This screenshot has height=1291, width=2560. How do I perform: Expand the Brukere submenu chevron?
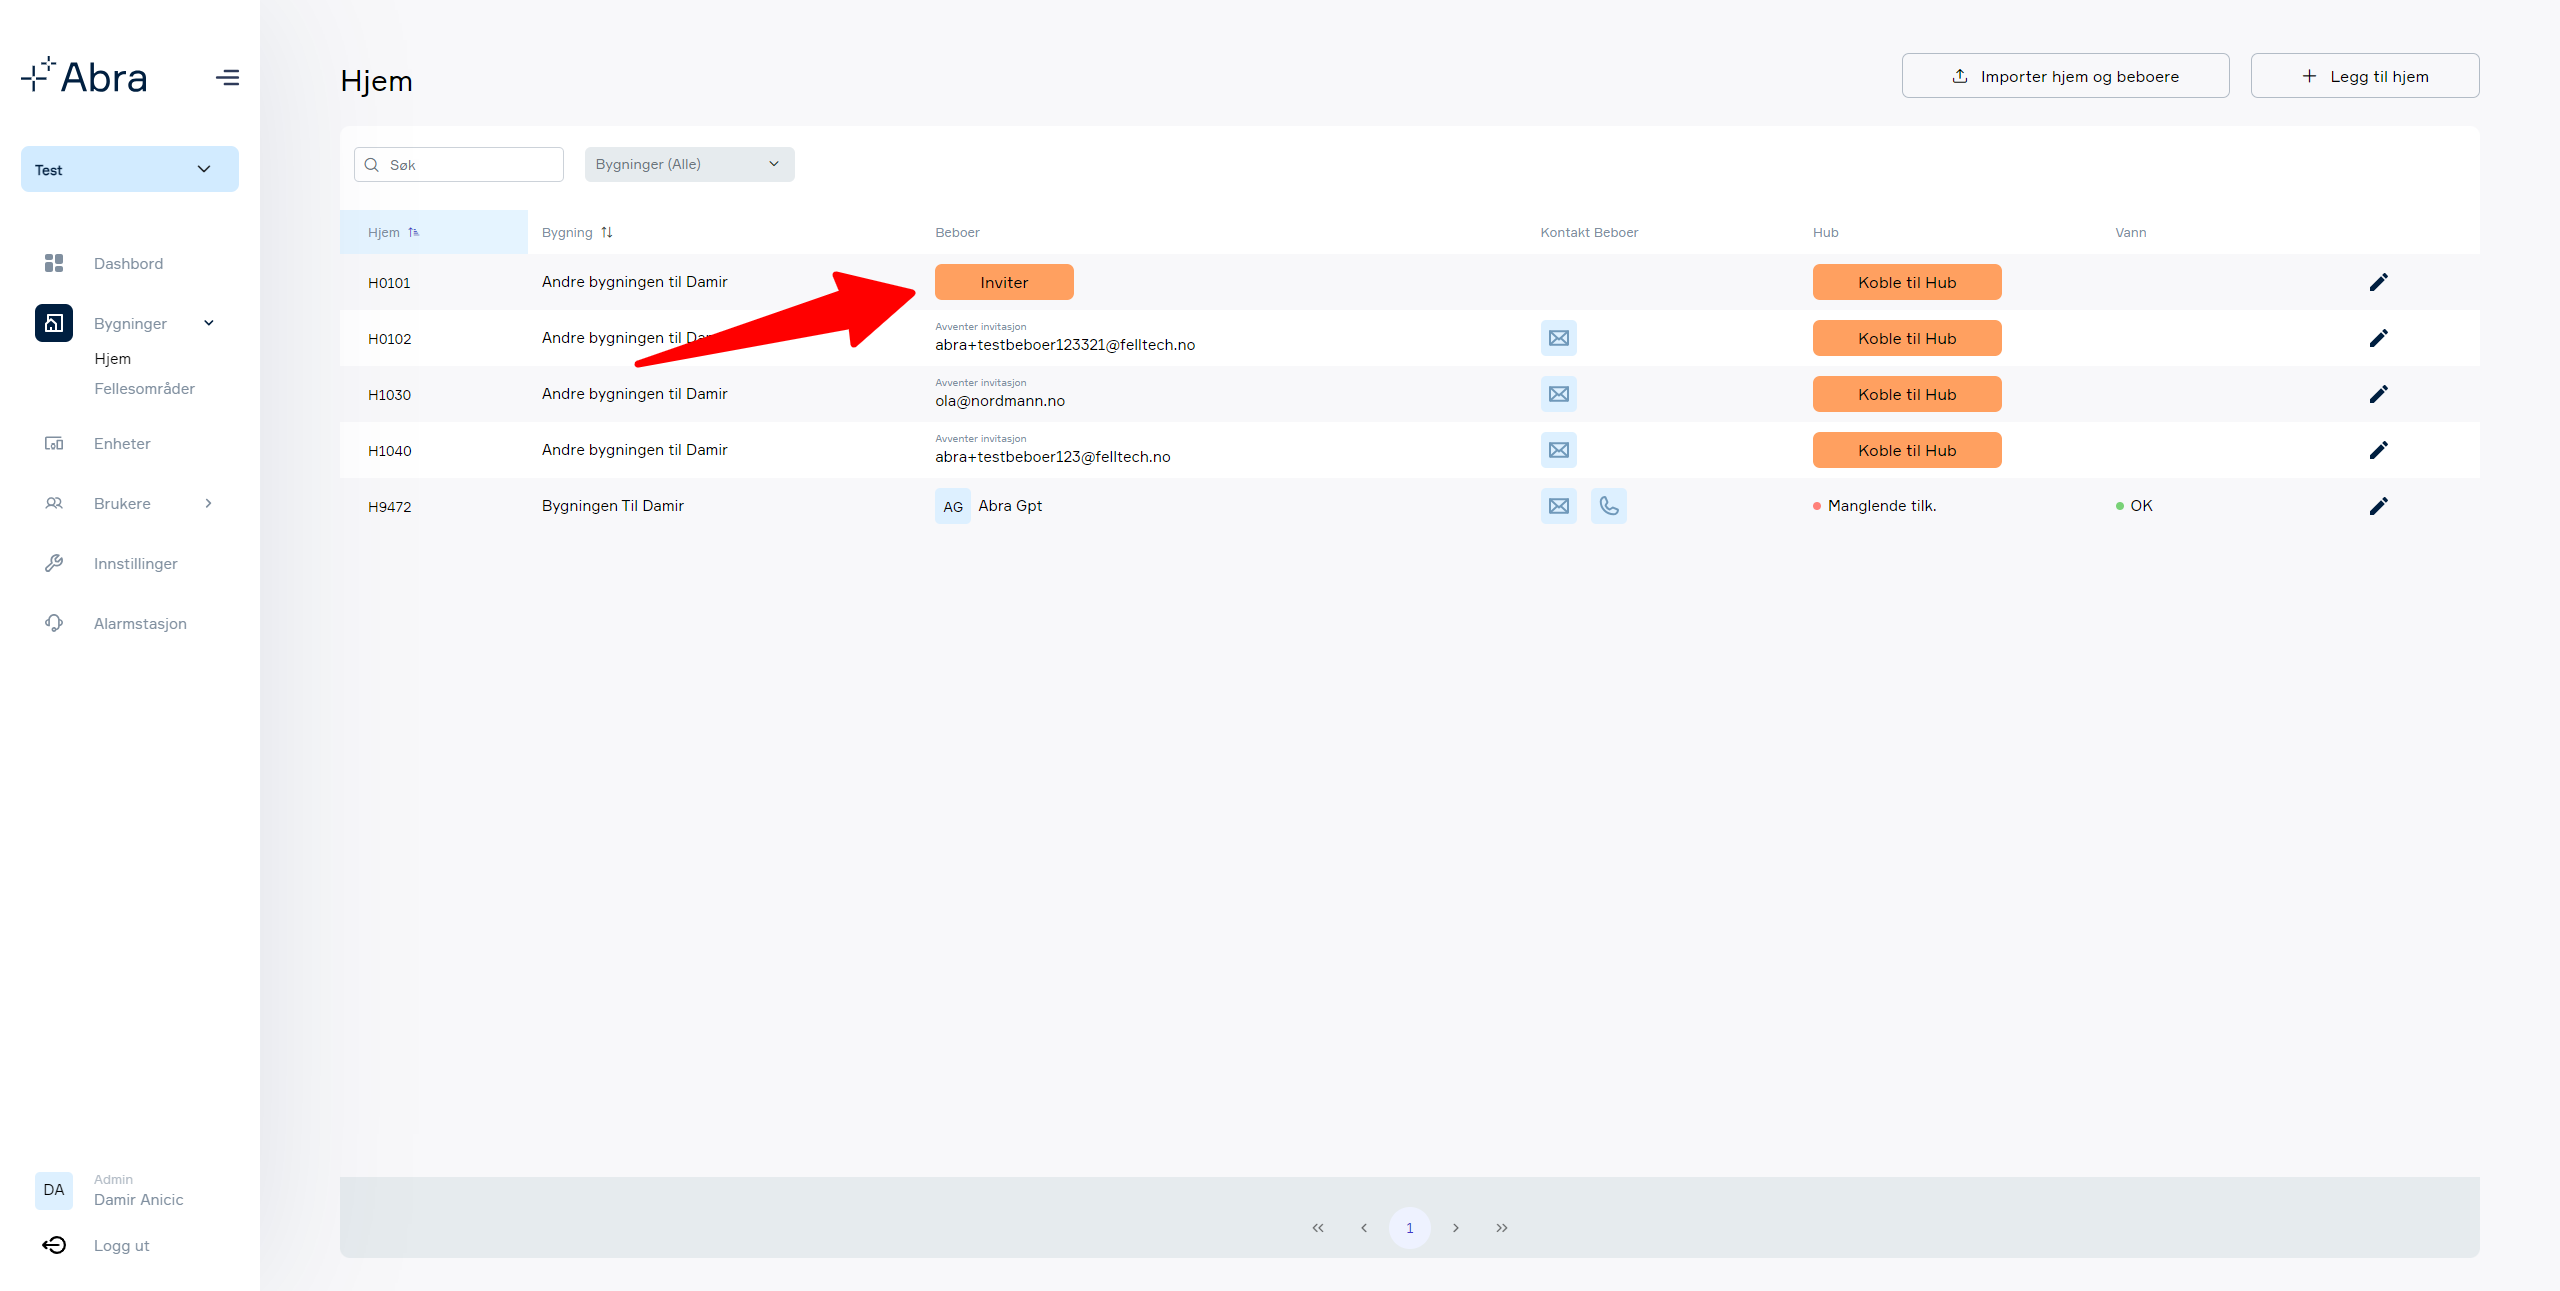(x=208, y=503)
